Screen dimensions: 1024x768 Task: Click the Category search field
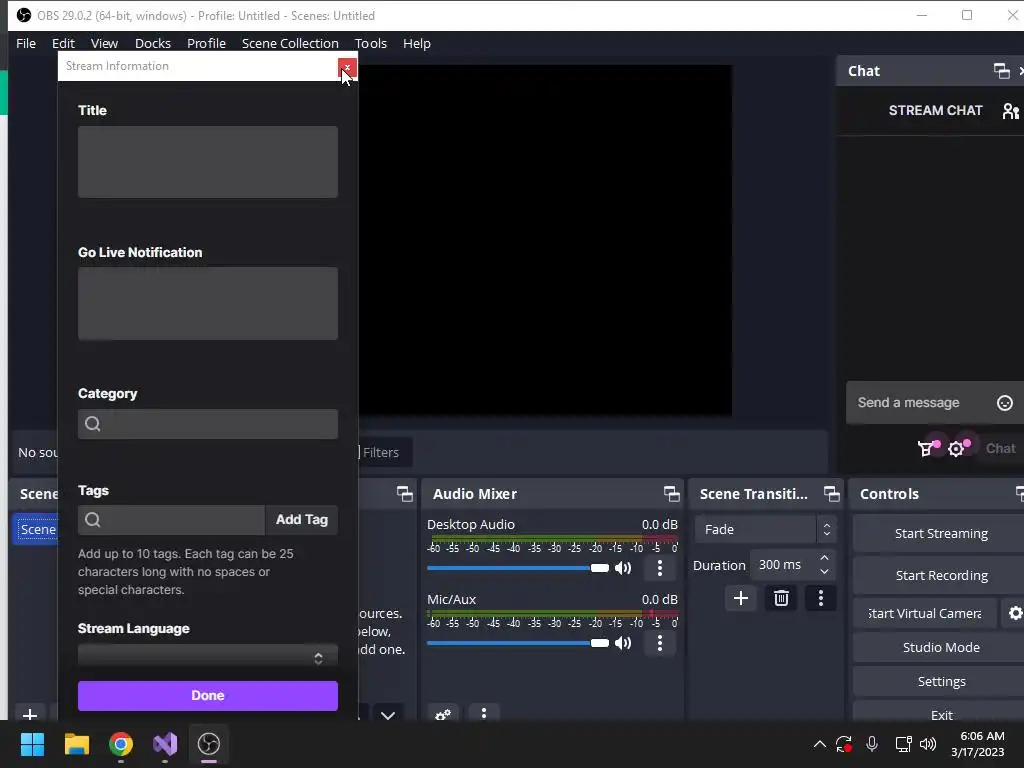pyautogui.click(x=208, y=424)
